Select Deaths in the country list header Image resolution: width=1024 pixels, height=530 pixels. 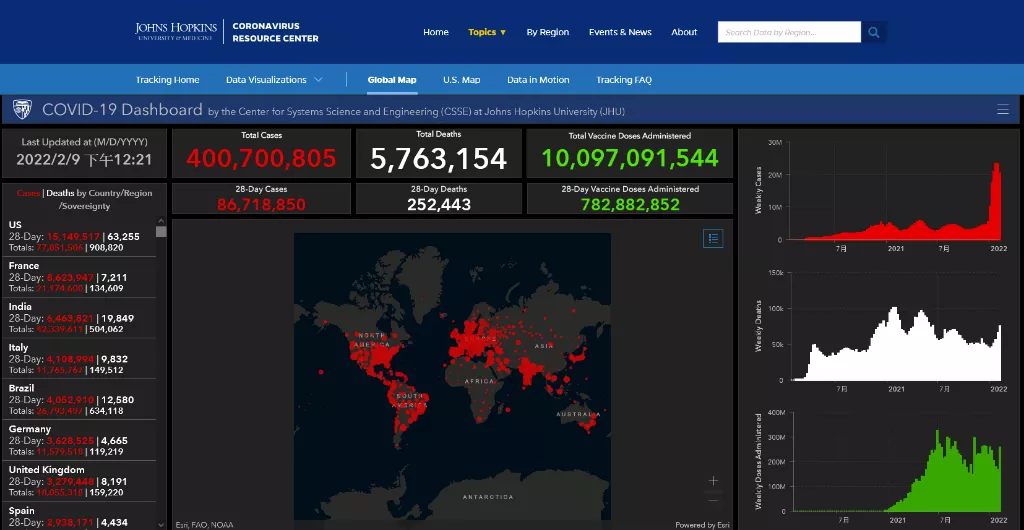point(60,193)
